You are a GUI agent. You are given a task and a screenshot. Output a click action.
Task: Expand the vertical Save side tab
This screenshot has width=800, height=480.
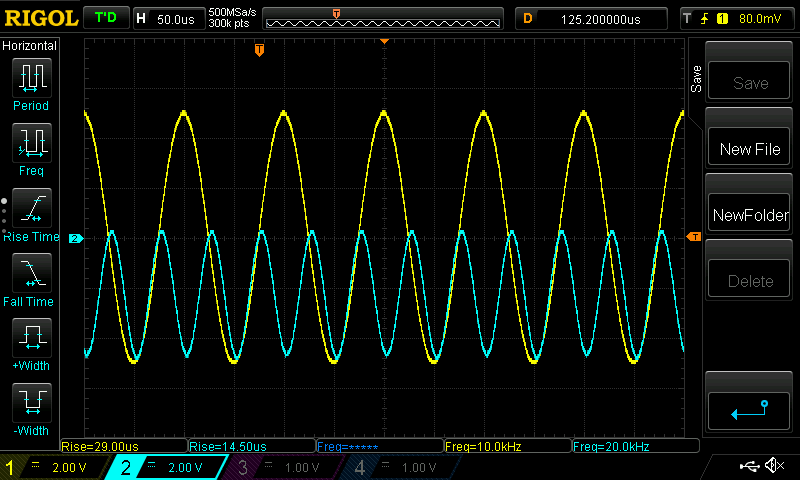click(696, 79)
